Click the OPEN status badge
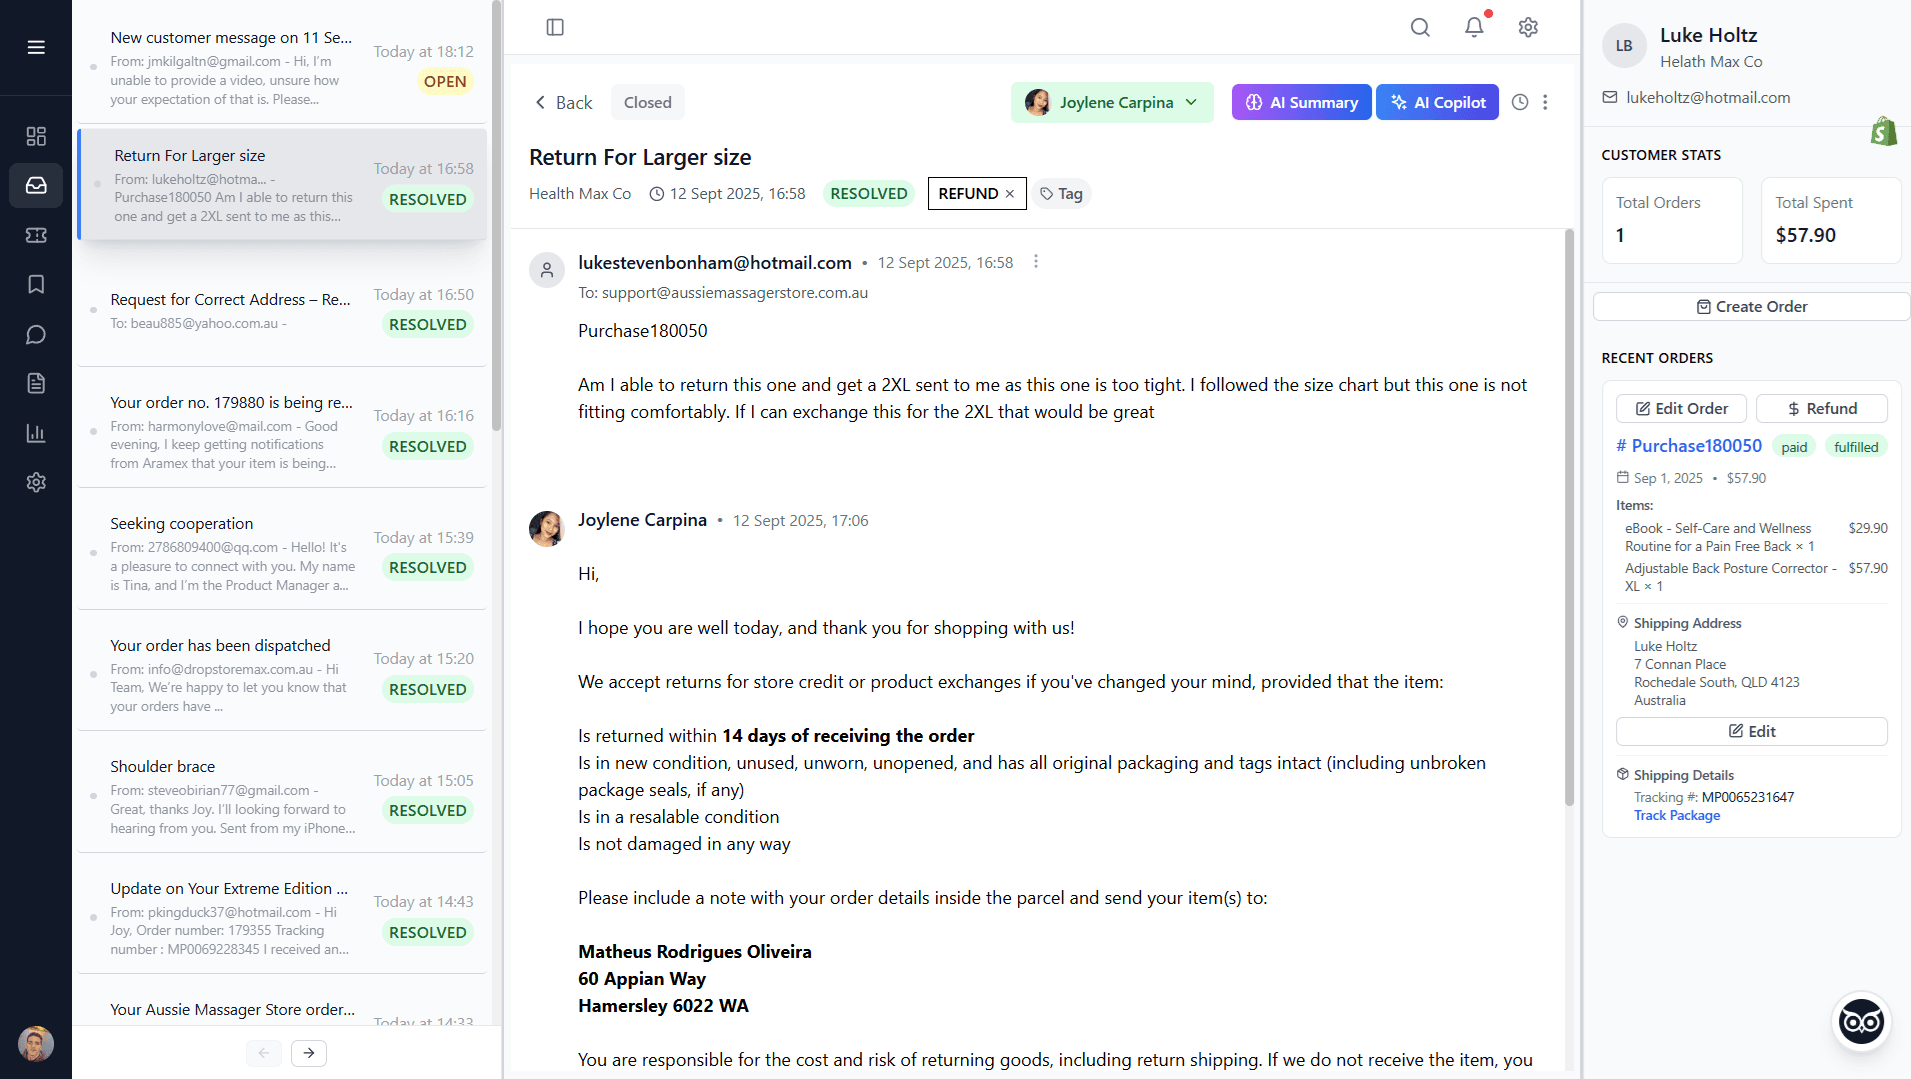This screenshot has height=1079, width=1911. tap(445, 82)
